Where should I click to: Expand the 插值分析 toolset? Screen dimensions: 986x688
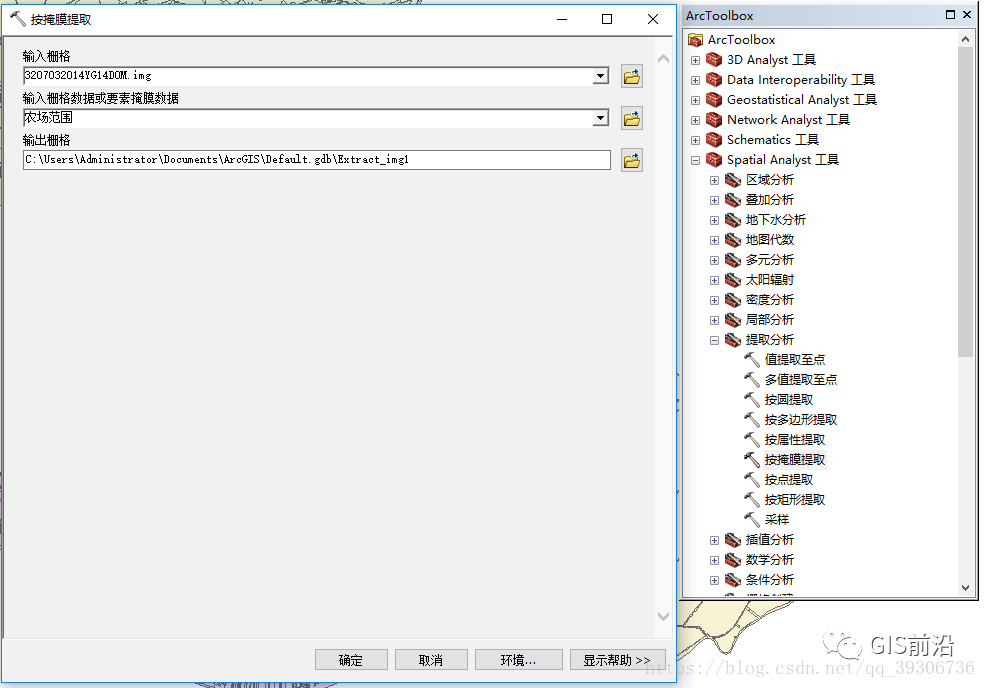[714, 540]
